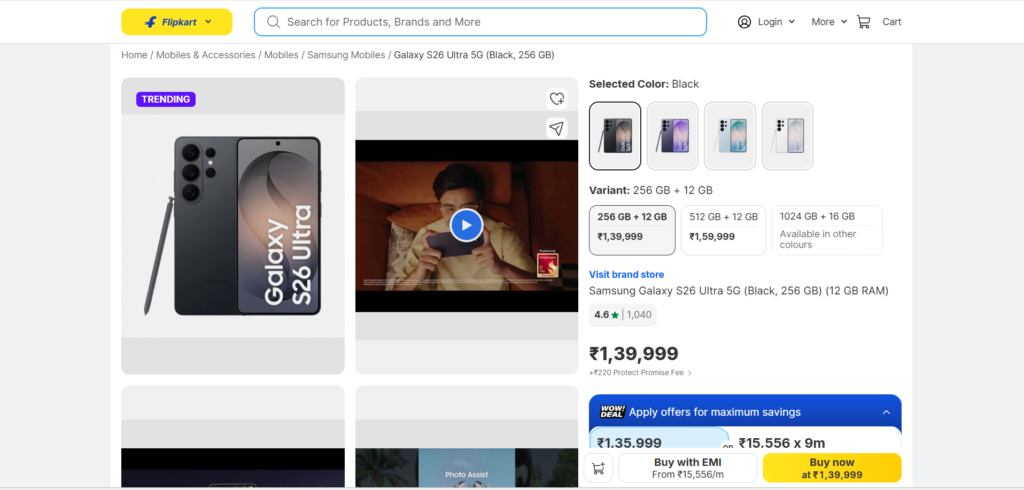Choose the 512 GB + 12 GB variant

click(724, 230)
